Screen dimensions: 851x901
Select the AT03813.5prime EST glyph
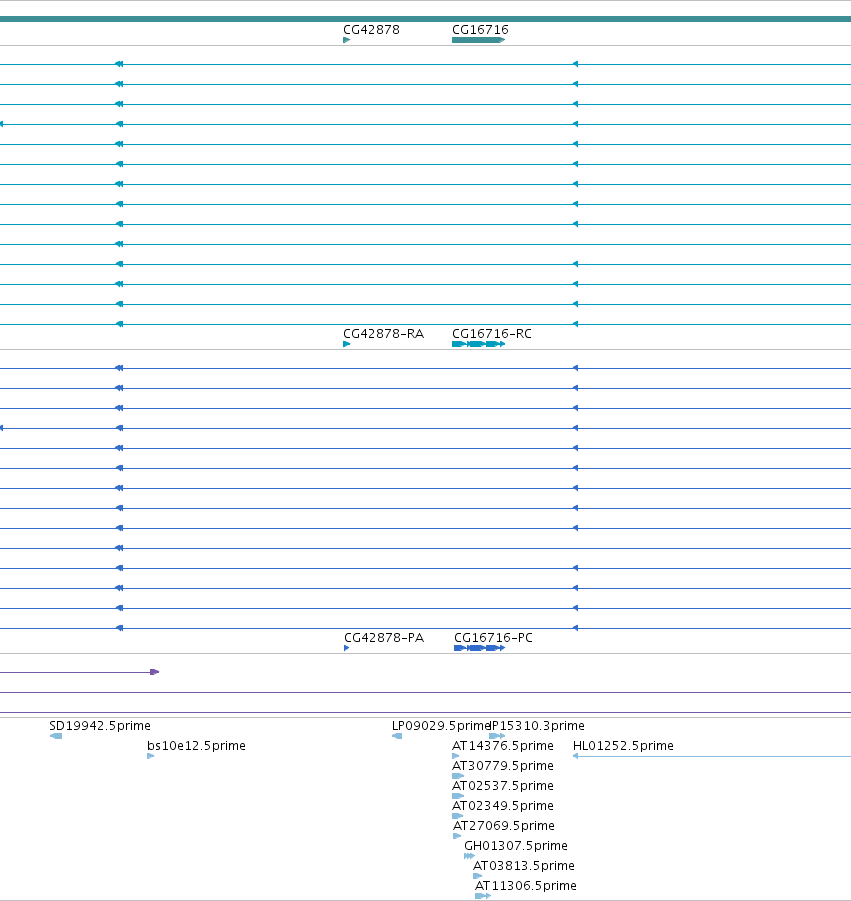478,876
